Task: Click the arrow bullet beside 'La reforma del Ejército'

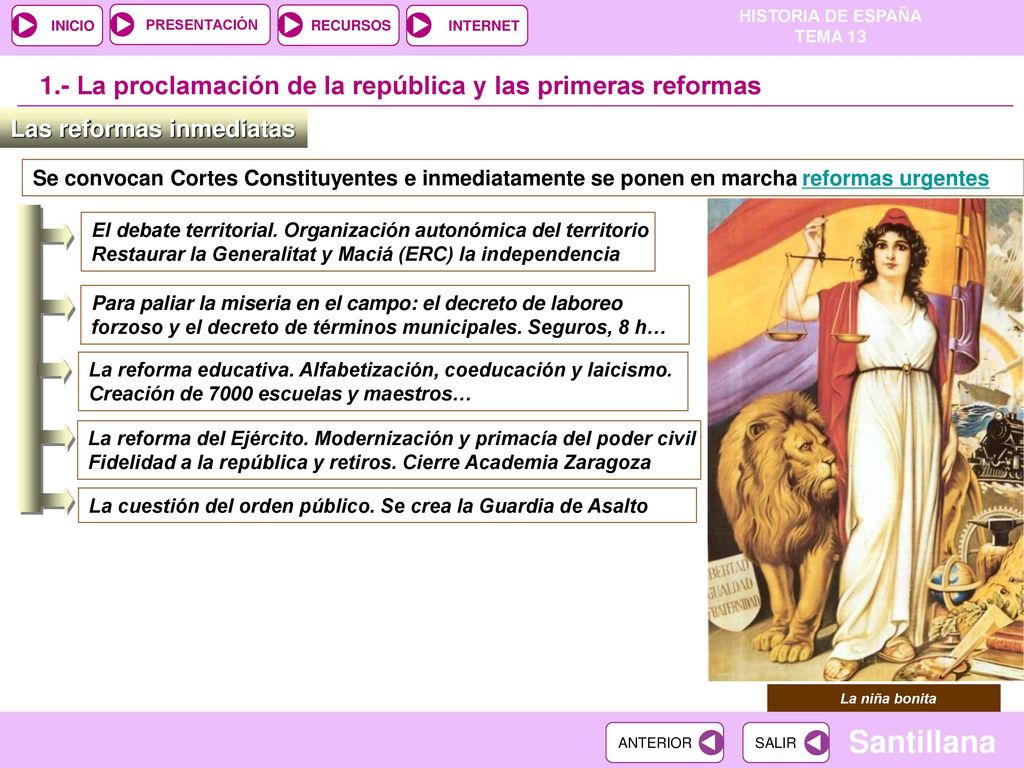Action: 58,439
